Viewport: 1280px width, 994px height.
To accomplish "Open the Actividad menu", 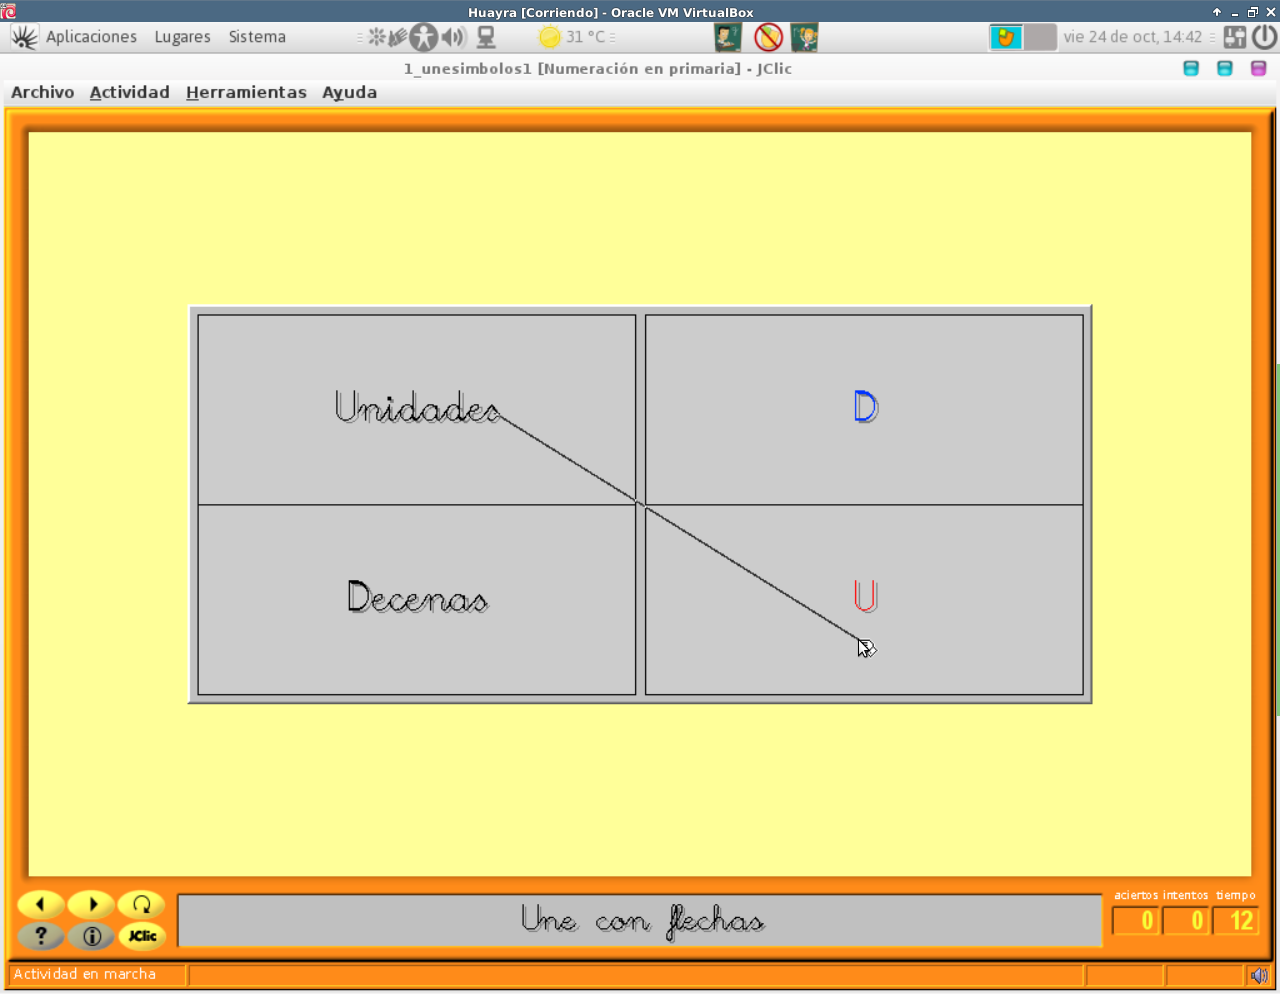I will pos(130,92).
